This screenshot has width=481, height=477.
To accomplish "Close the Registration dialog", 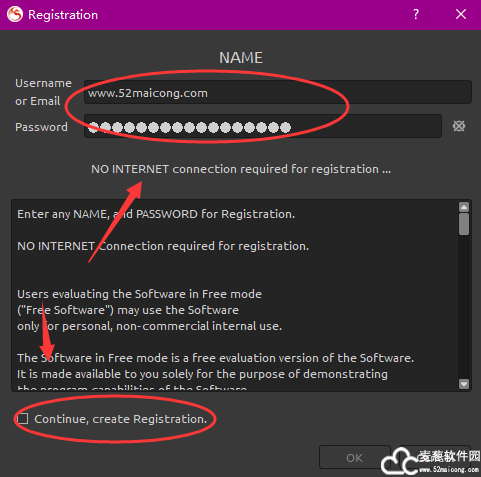I will pos(461,14).
